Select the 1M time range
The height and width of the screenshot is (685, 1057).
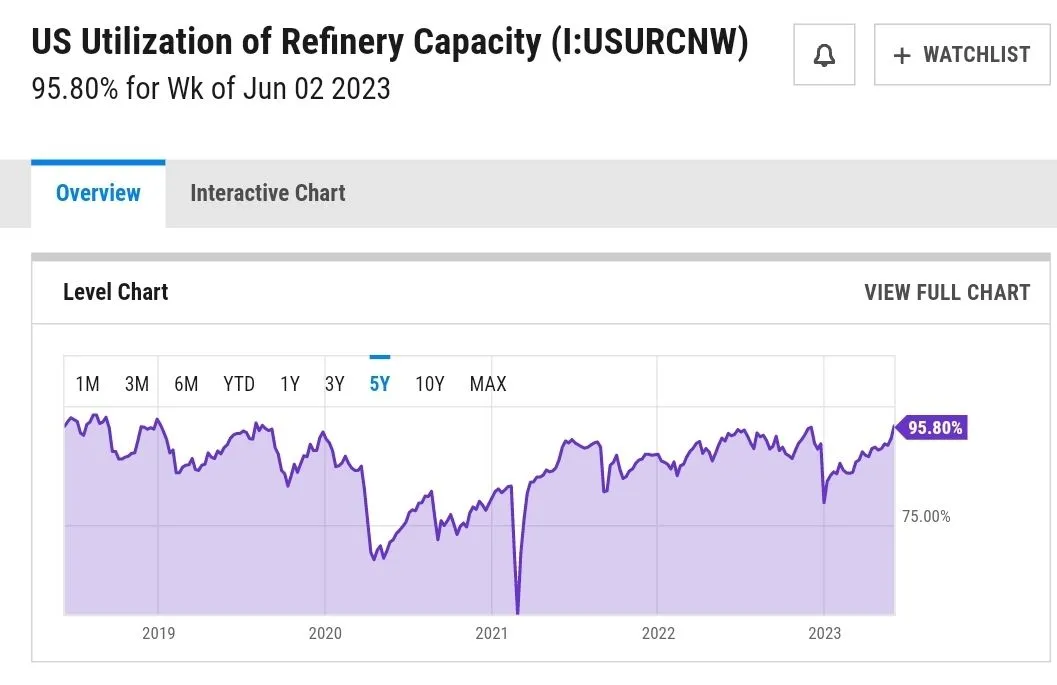coord(88,384)
